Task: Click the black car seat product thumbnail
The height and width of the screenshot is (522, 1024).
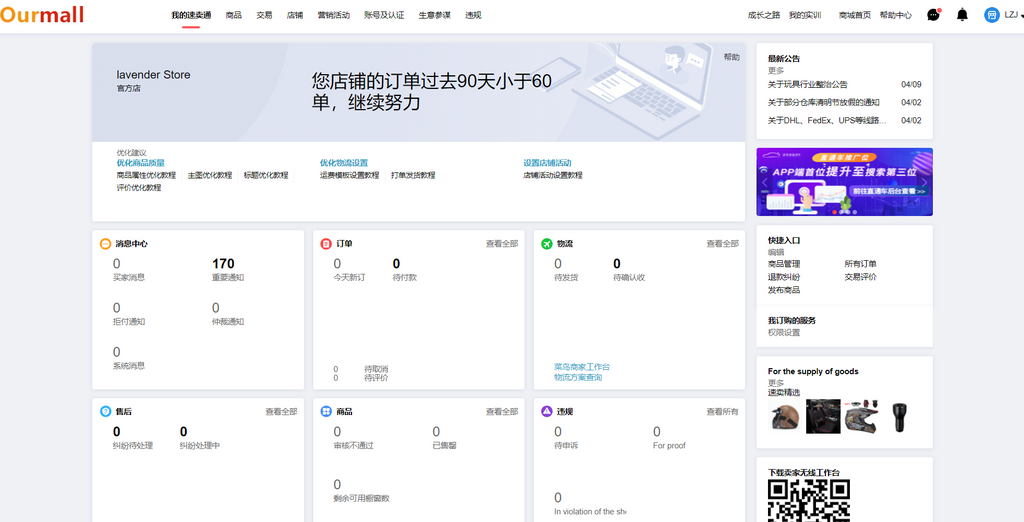Action: click(823, 416)
